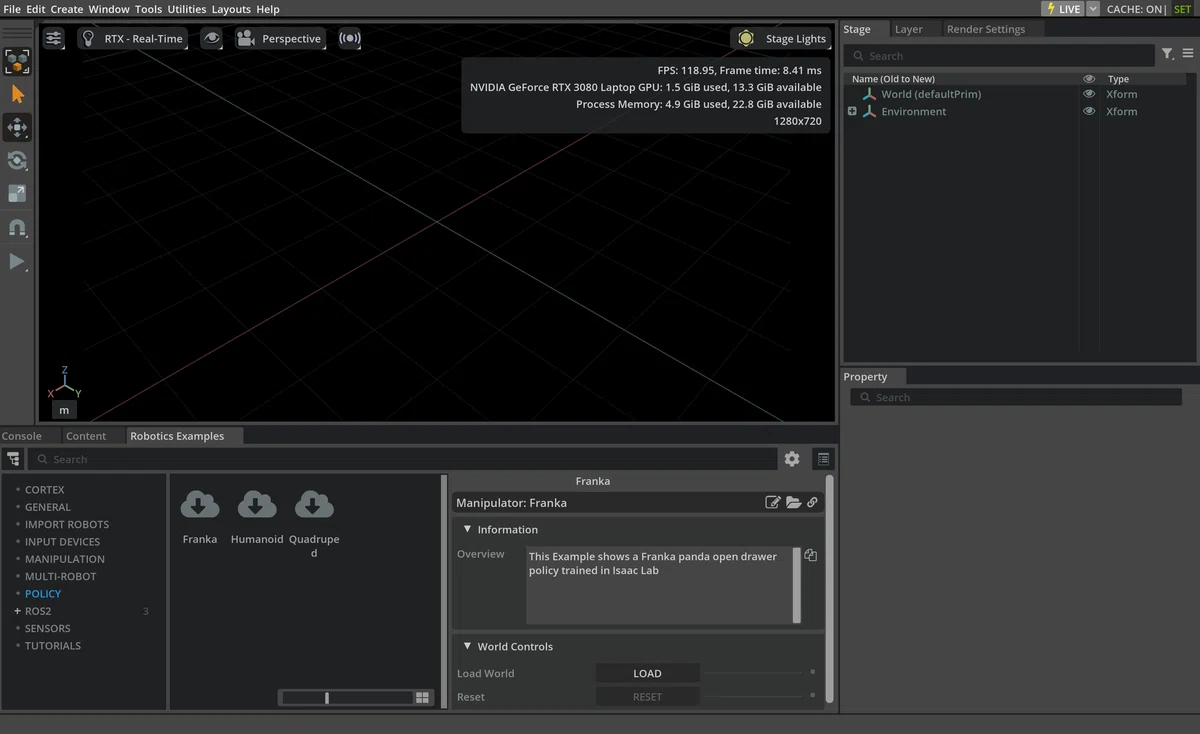
Task: Expand the ROS2 category
Action: click(x=17, y=611)
